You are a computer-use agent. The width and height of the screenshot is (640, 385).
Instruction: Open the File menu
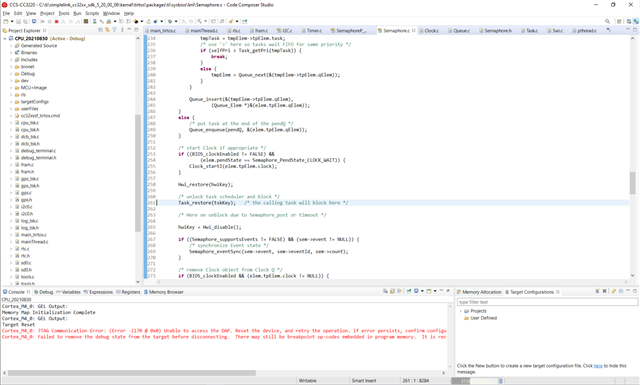(x=6, y=13)
